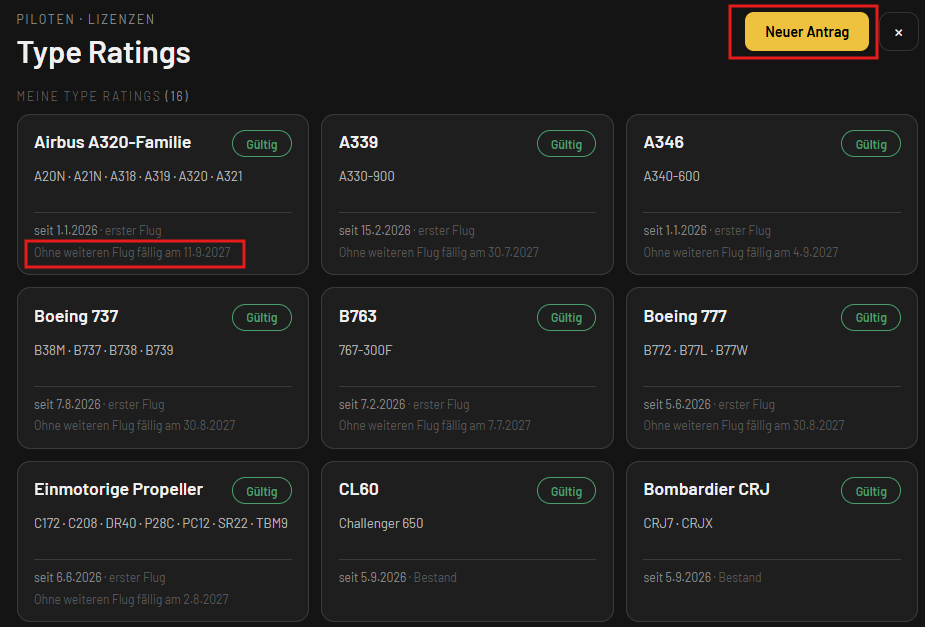Viewport: 925px width, 627px height.
Task: Click the 'MEINE TYPE RATINGS (16)' label
Action: click(103, 96)
